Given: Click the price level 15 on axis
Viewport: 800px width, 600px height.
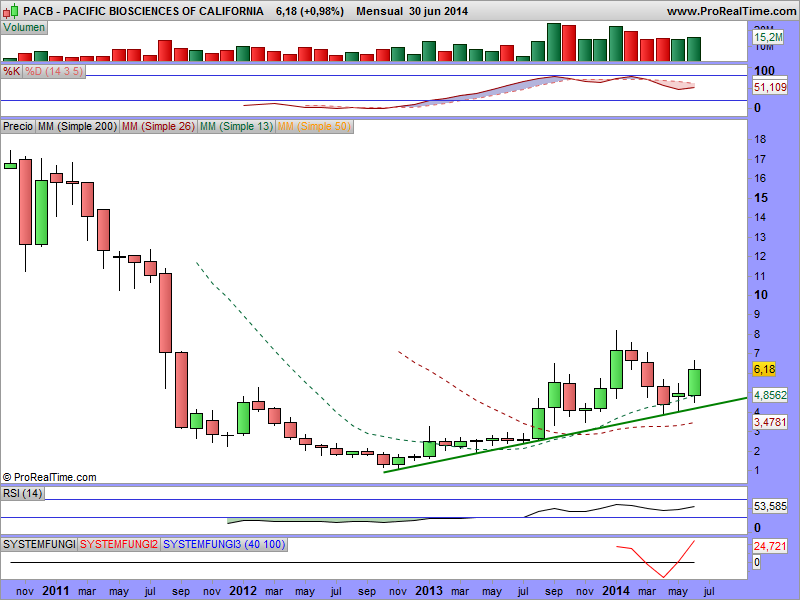Looking at the screenshot, I should pos(761,198).
